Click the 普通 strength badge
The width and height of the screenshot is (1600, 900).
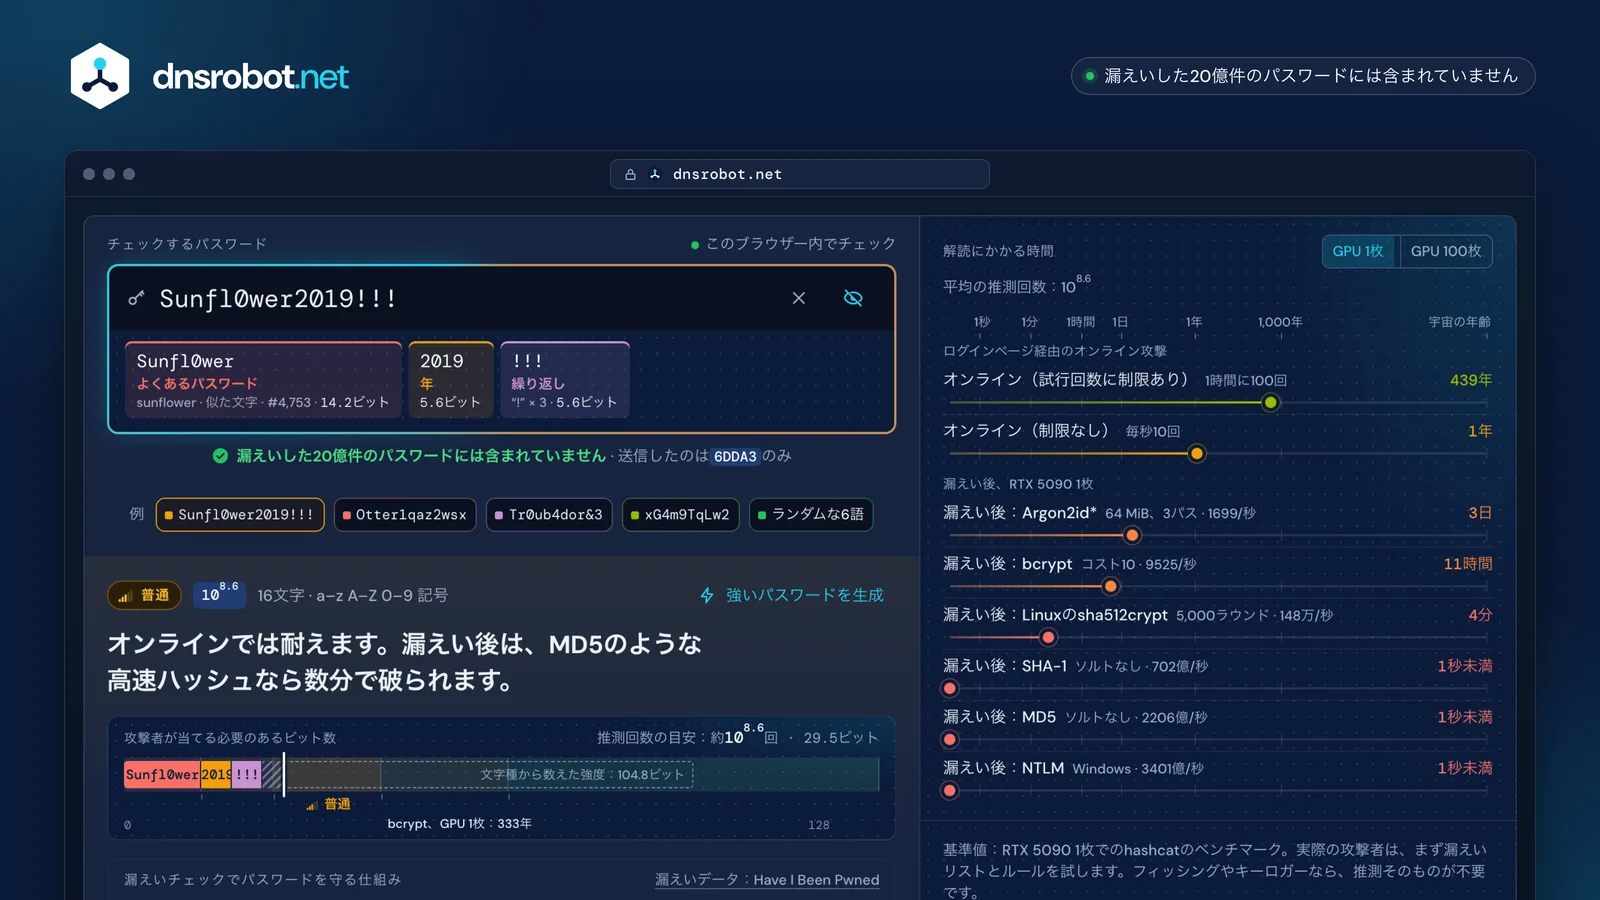(144, 595)
